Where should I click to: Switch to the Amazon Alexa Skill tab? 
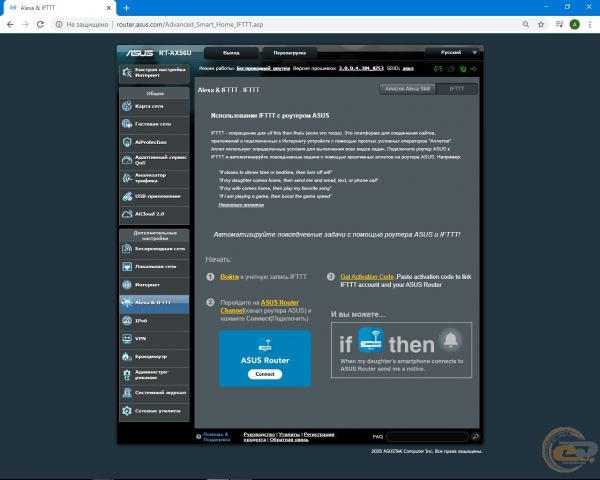click(408, 89)
